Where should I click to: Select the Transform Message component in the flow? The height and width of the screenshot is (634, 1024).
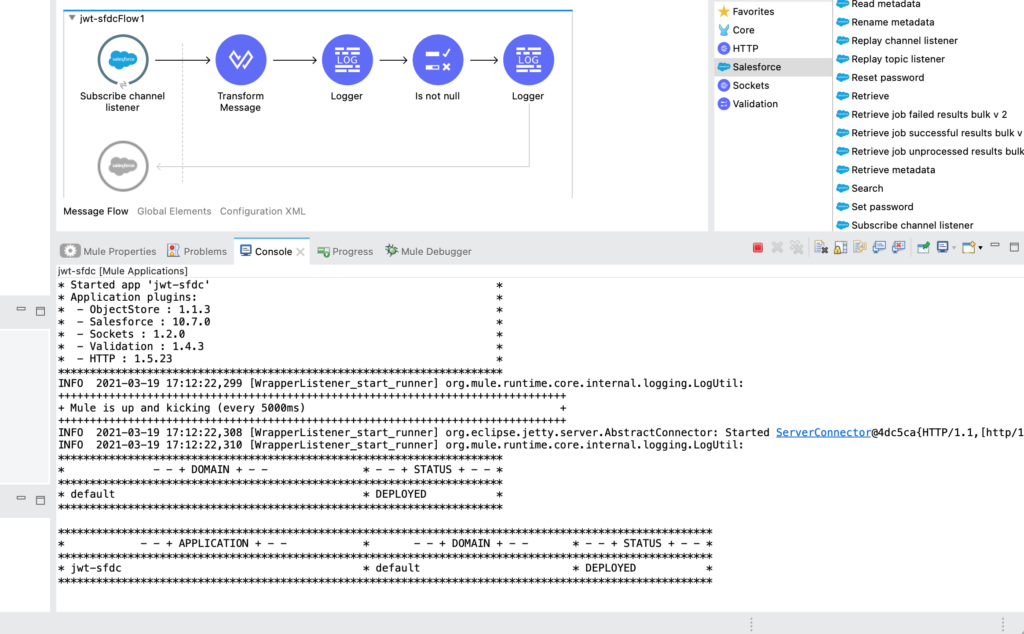[240, 60]
